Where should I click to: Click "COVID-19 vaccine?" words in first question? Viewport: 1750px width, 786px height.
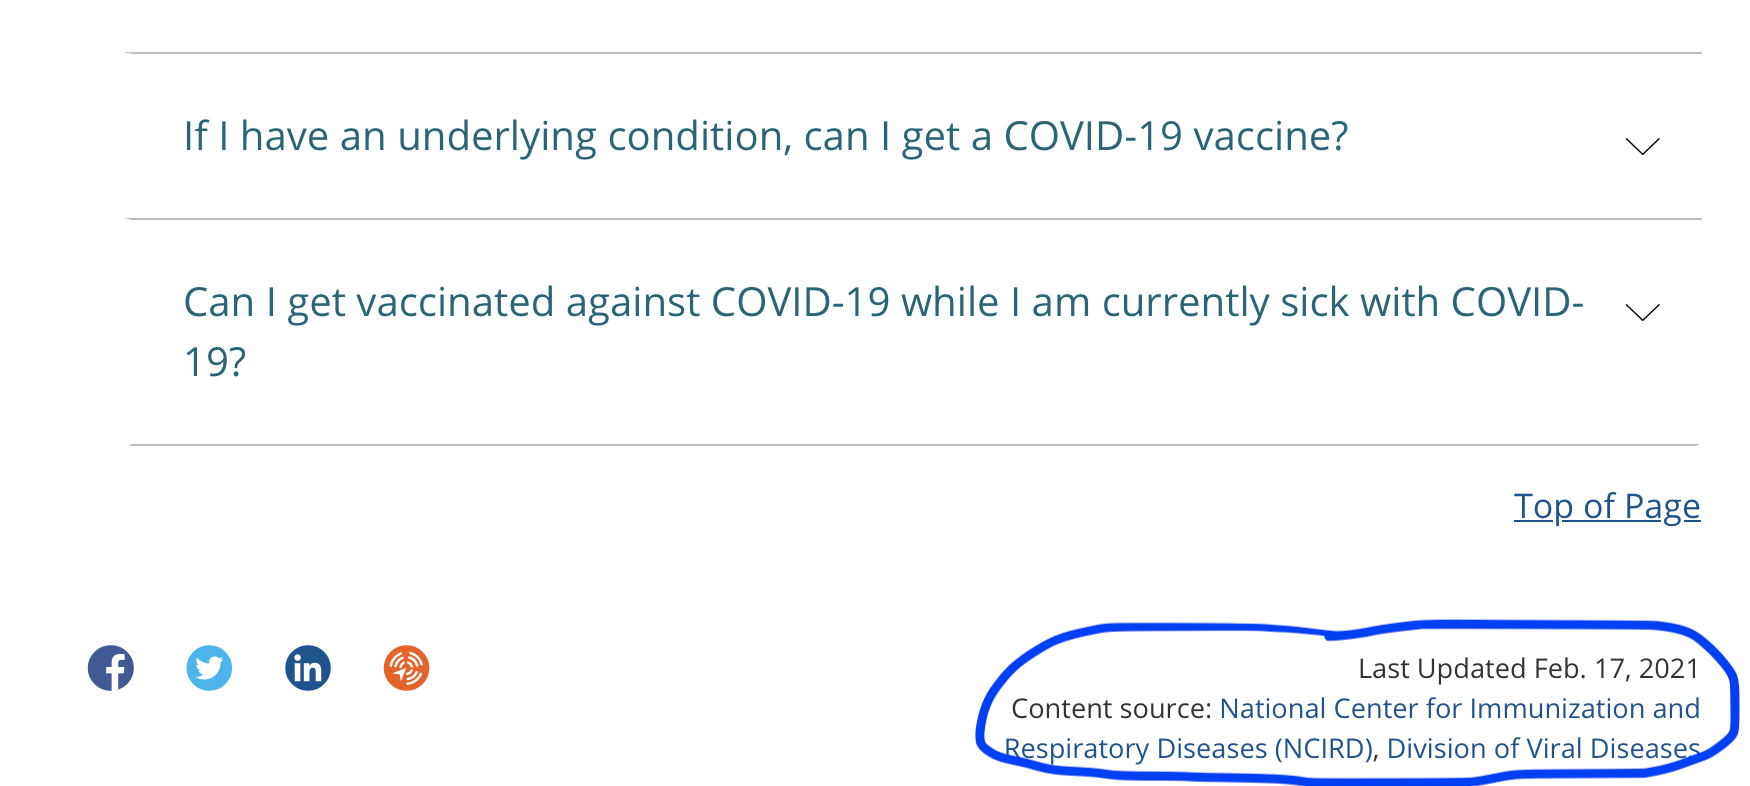pos(1176,136)
